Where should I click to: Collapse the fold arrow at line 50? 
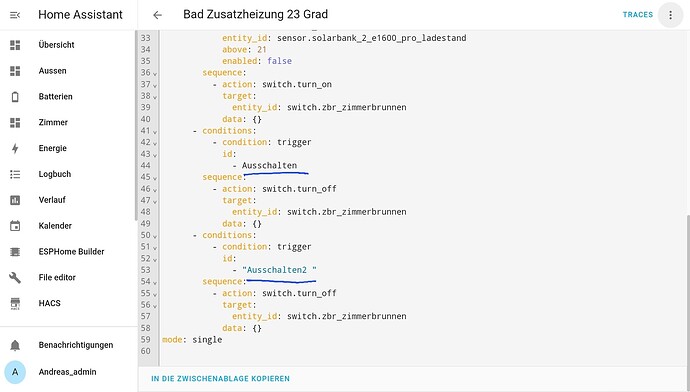point(155,236)
